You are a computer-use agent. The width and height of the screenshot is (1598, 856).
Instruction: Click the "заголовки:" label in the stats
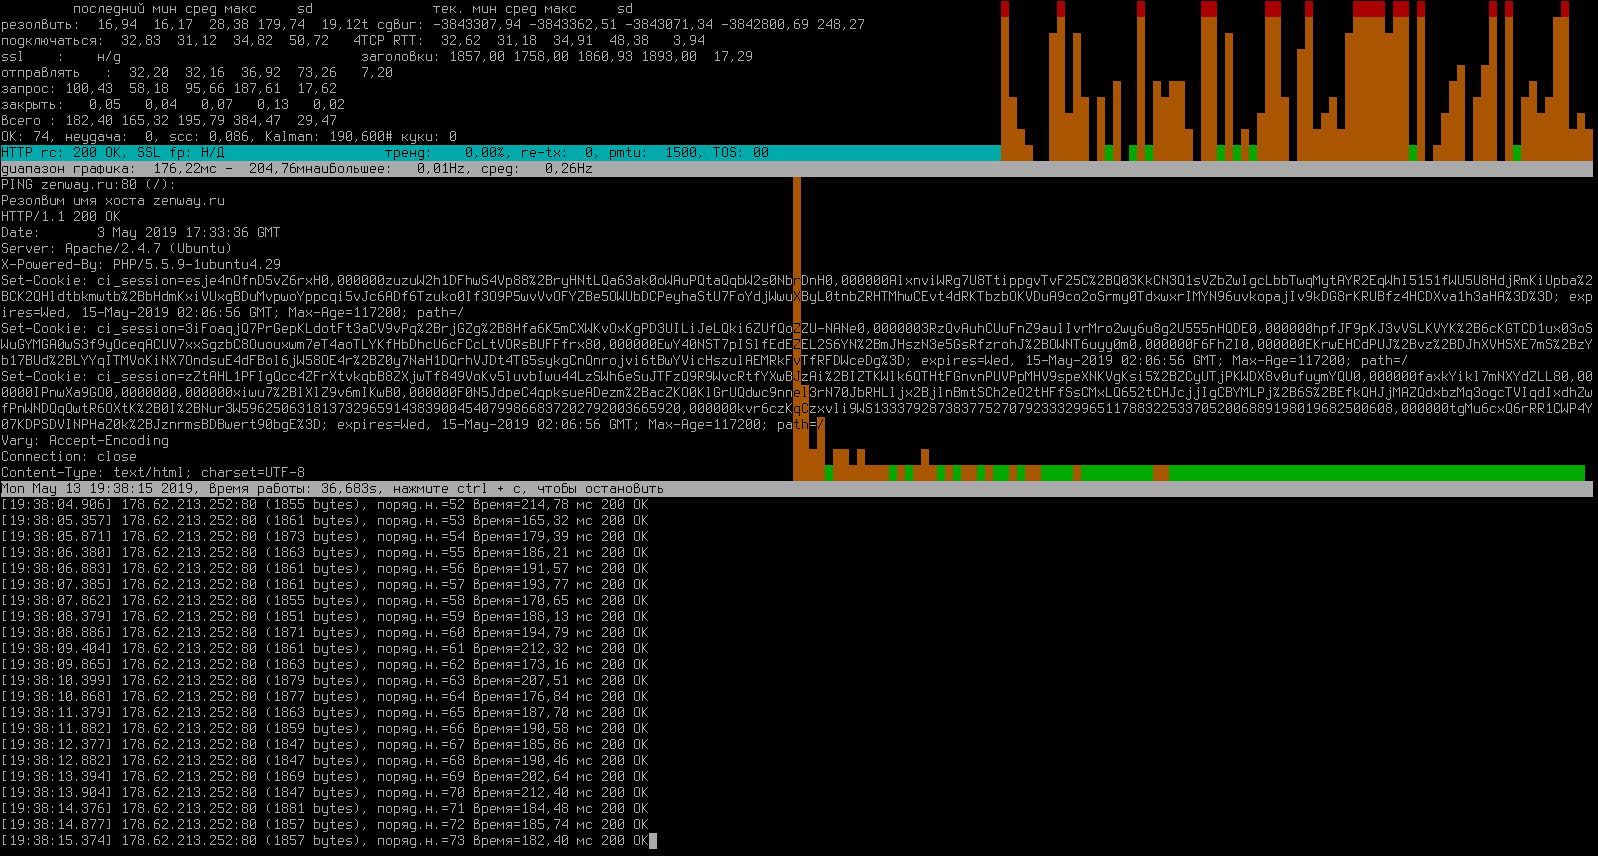point(401,56)
